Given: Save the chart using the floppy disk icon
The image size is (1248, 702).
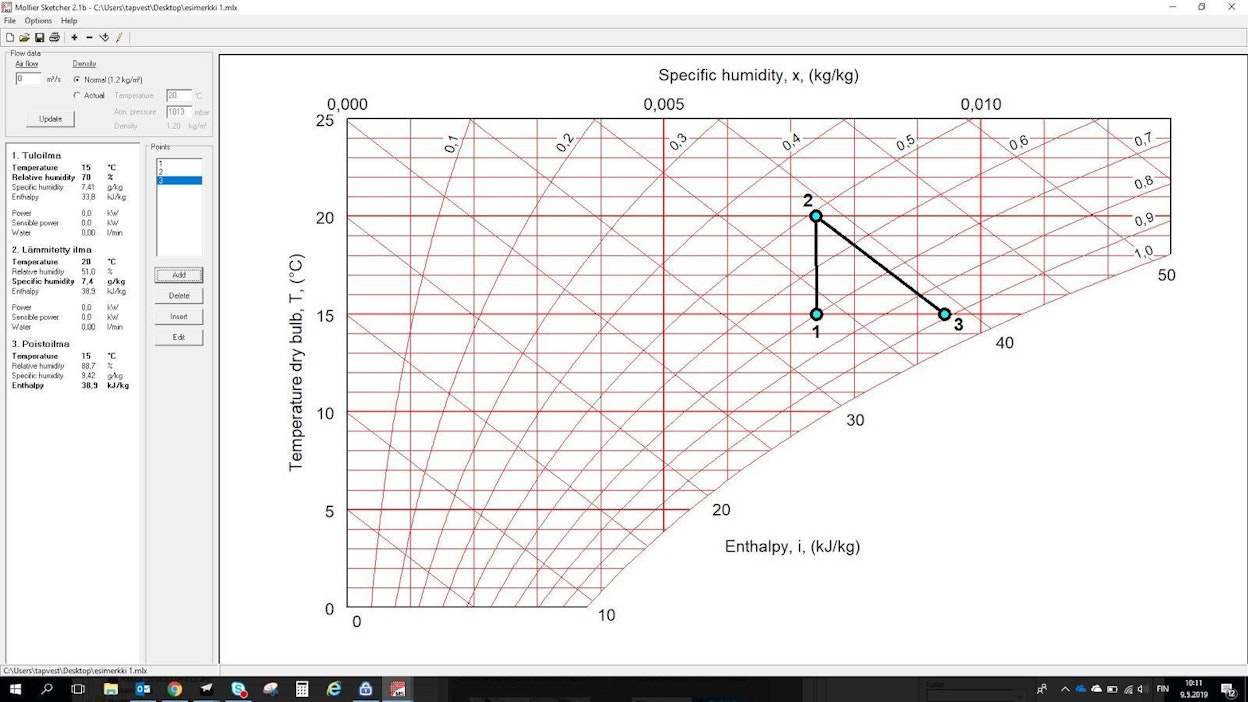Looking at the screenshot, I should (40, 37).
